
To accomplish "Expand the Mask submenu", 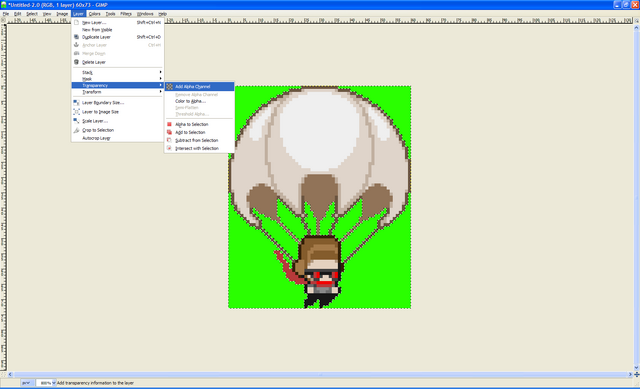I will (x=118, y=79).
